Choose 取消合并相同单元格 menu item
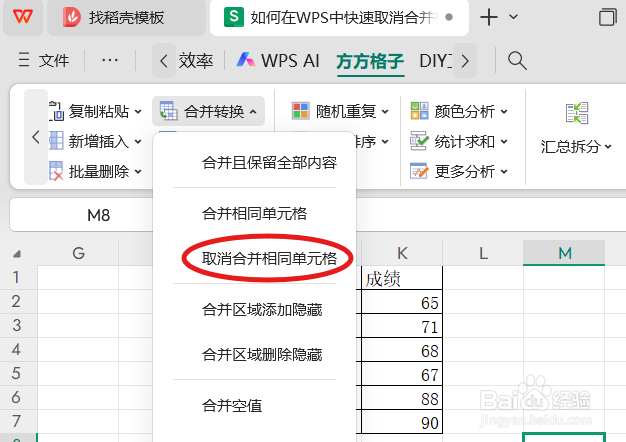The height and width of the screenshot is (442, 626). (x=269, y=259)
